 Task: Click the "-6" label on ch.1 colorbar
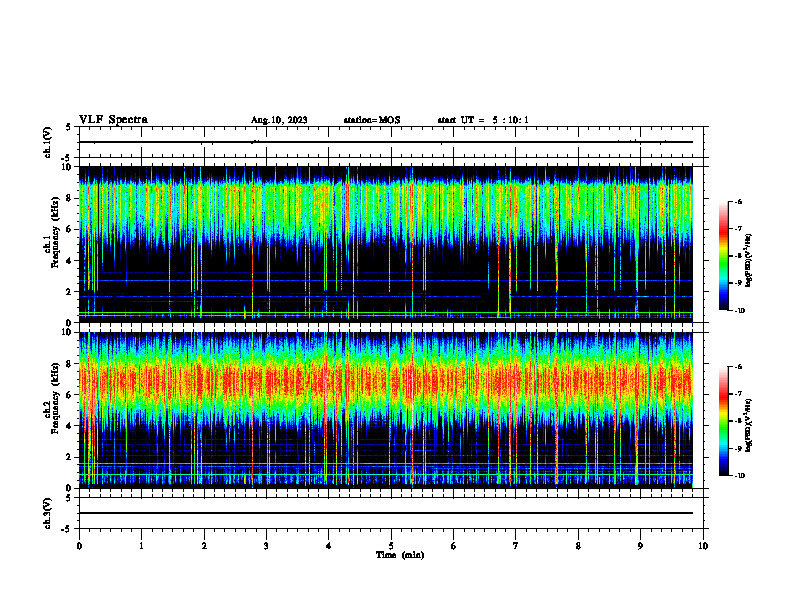pyautogui.click(x=738, y=201)
